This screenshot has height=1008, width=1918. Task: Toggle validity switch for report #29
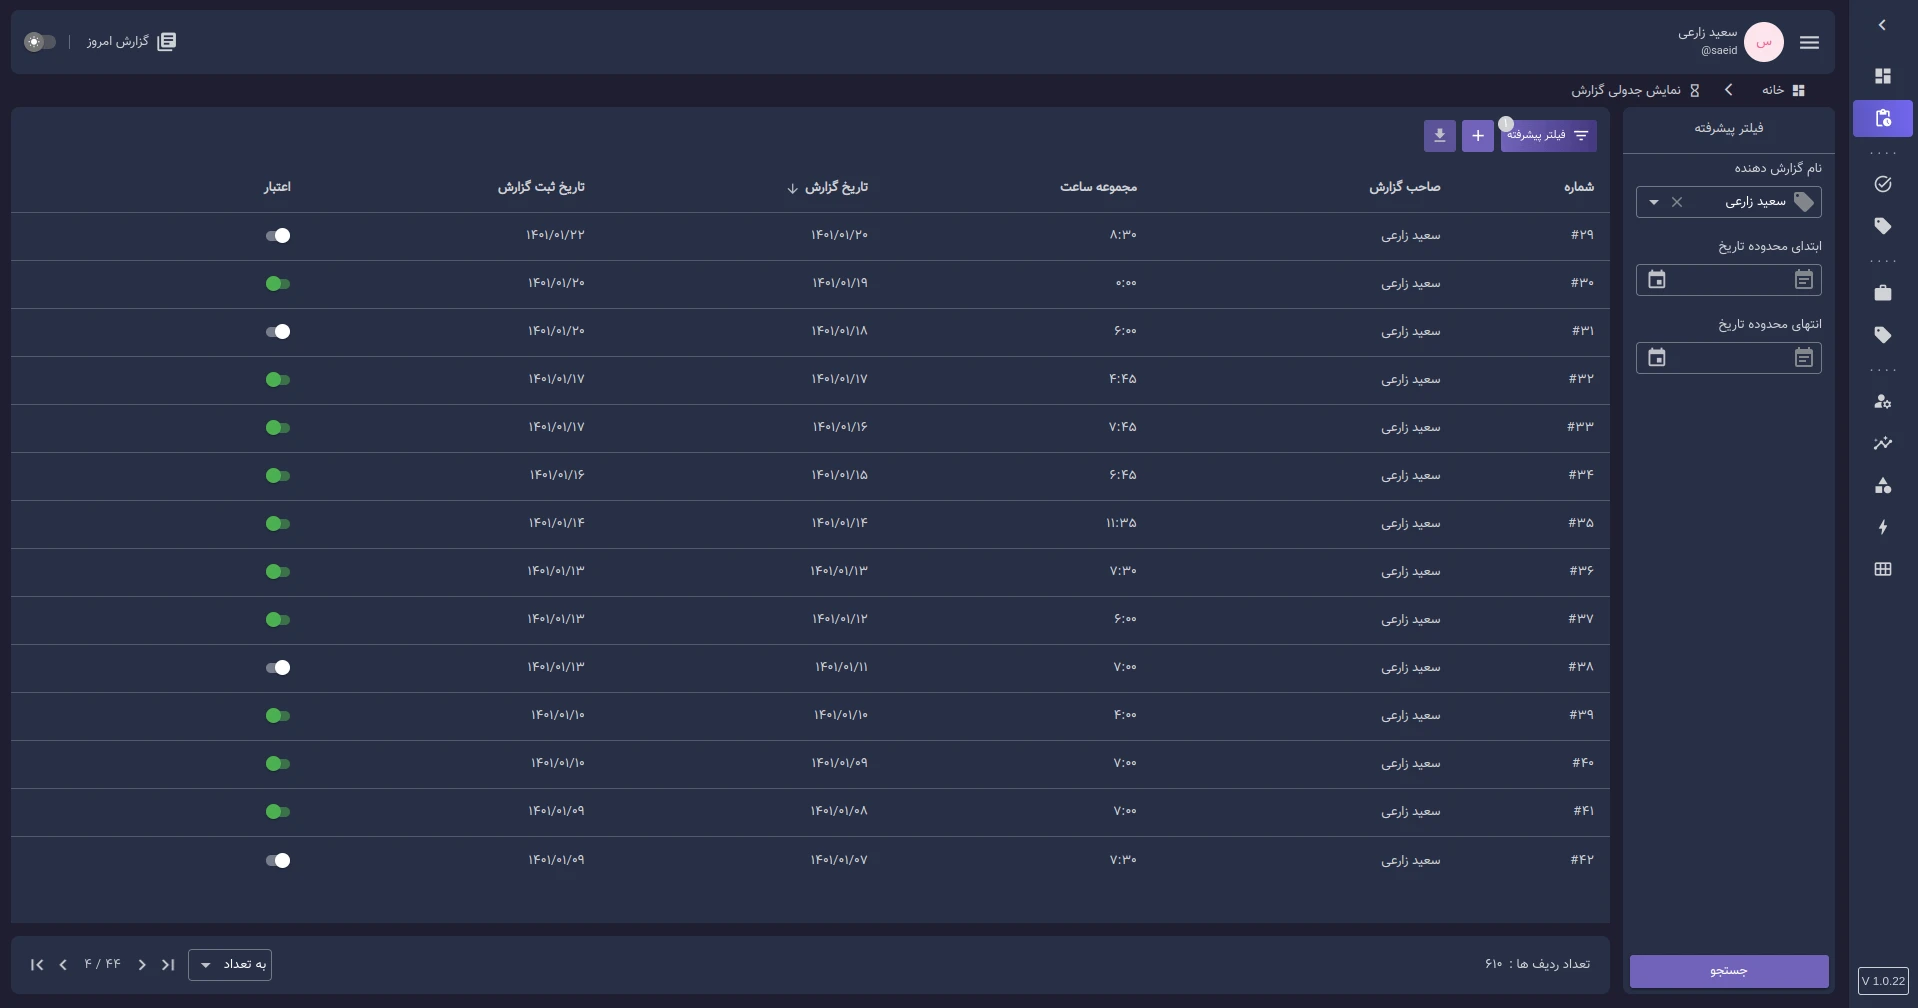[278, 236]
